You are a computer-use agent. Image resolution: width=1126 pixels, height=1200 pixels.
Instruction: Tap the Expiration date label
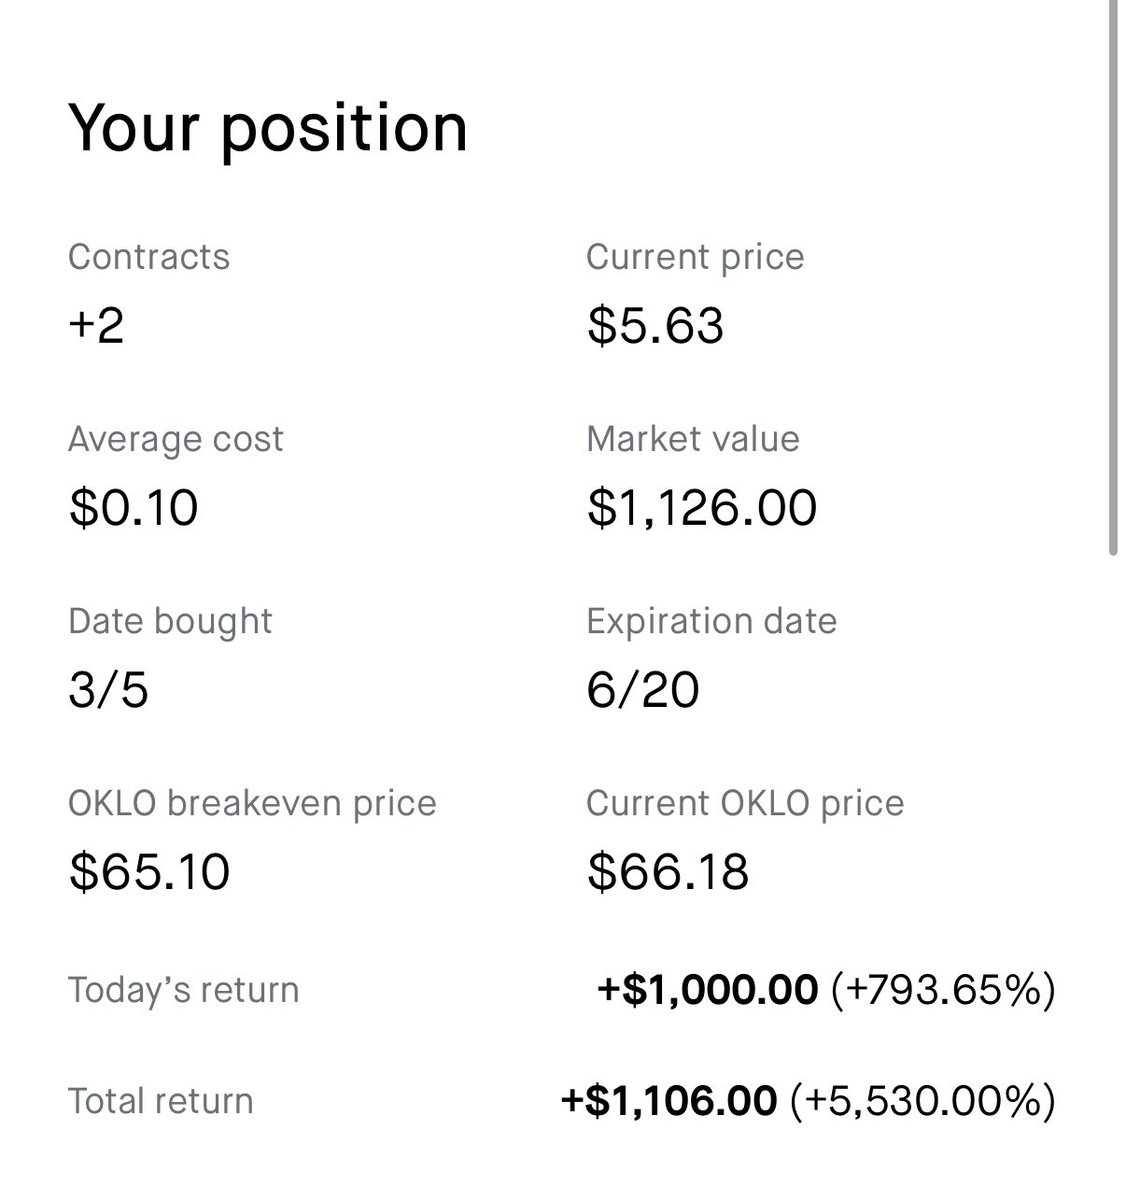711,621
